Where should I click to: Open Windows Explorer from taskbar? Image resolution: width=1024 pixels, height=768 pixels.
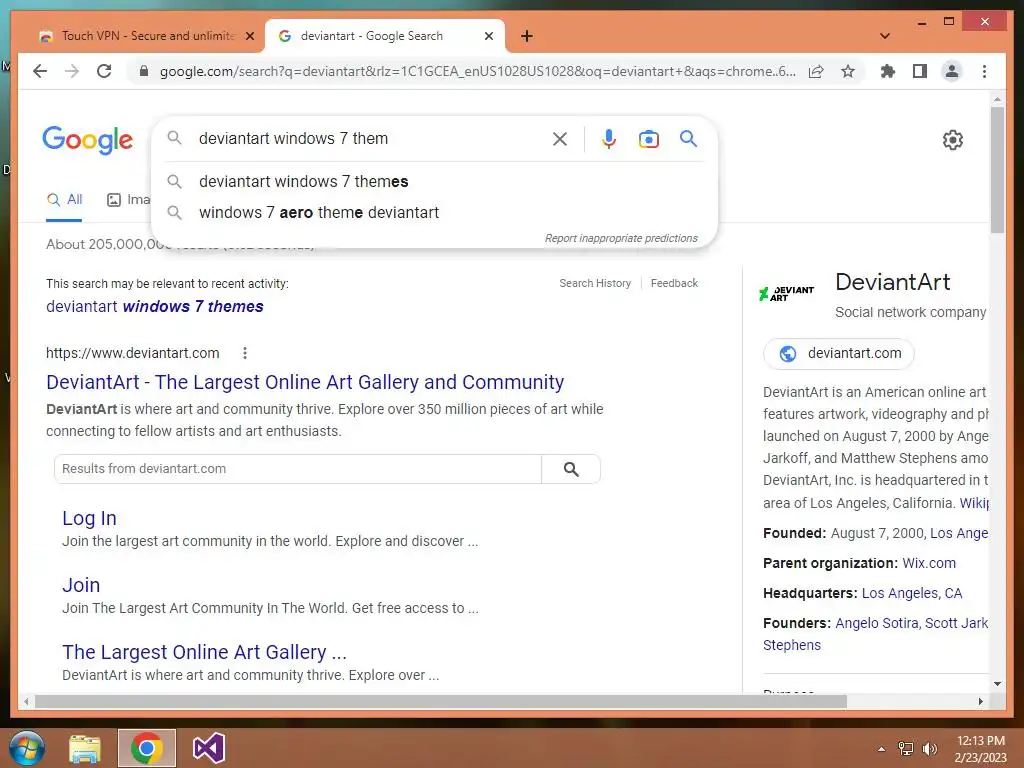(85, 748)
